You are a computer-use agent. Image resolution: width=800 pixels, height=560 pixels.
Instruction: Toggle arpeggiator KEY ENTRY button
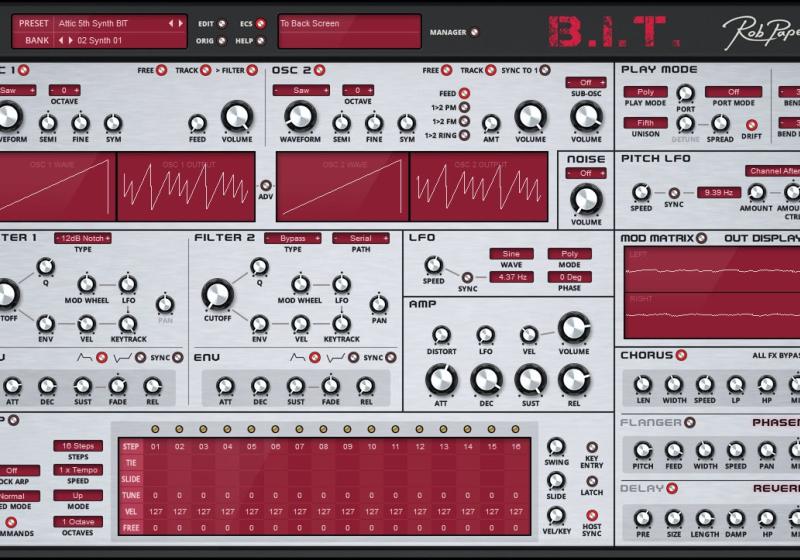coord(592,447)
